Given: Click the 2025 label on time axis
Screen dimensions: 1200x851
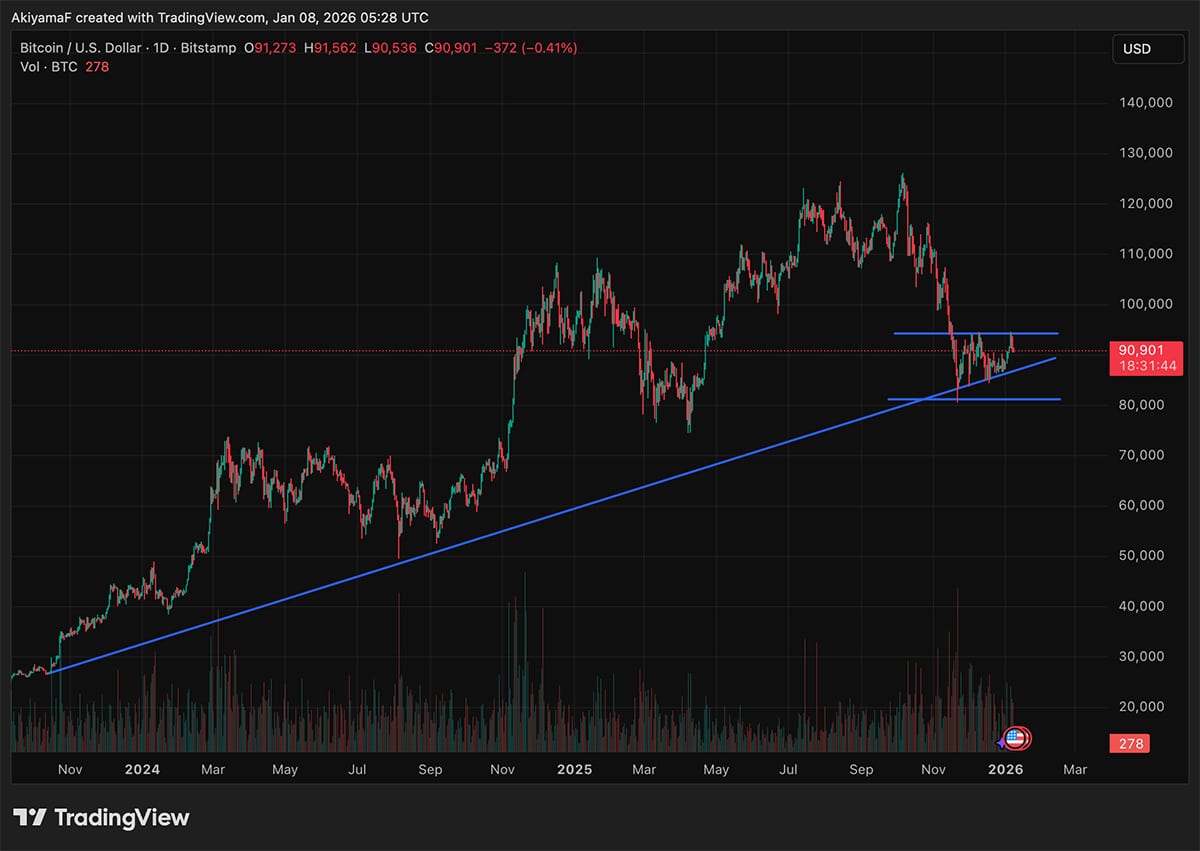Looking at the screenshot, I should pos(574,770).
